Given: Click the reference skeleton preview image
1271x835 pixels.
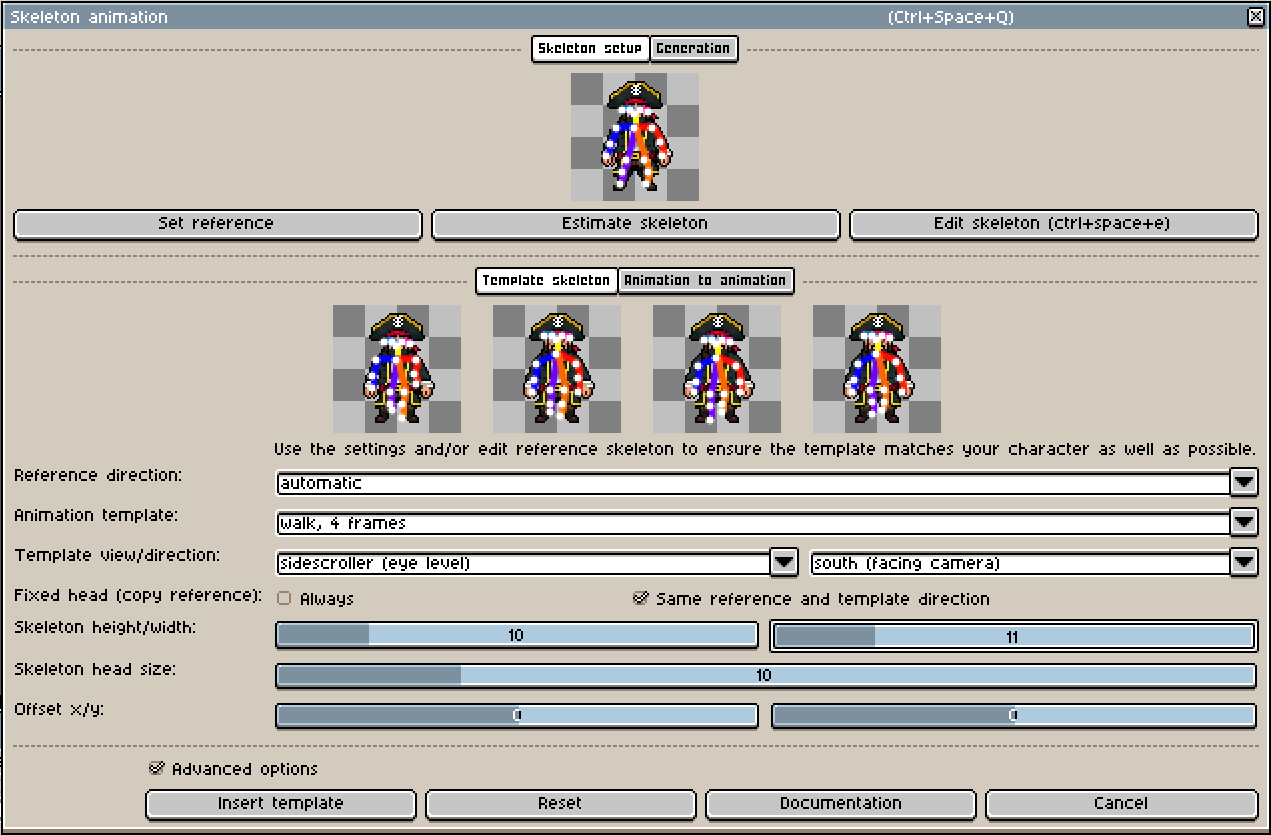Looking at the screenshot, I should point(635,137).
